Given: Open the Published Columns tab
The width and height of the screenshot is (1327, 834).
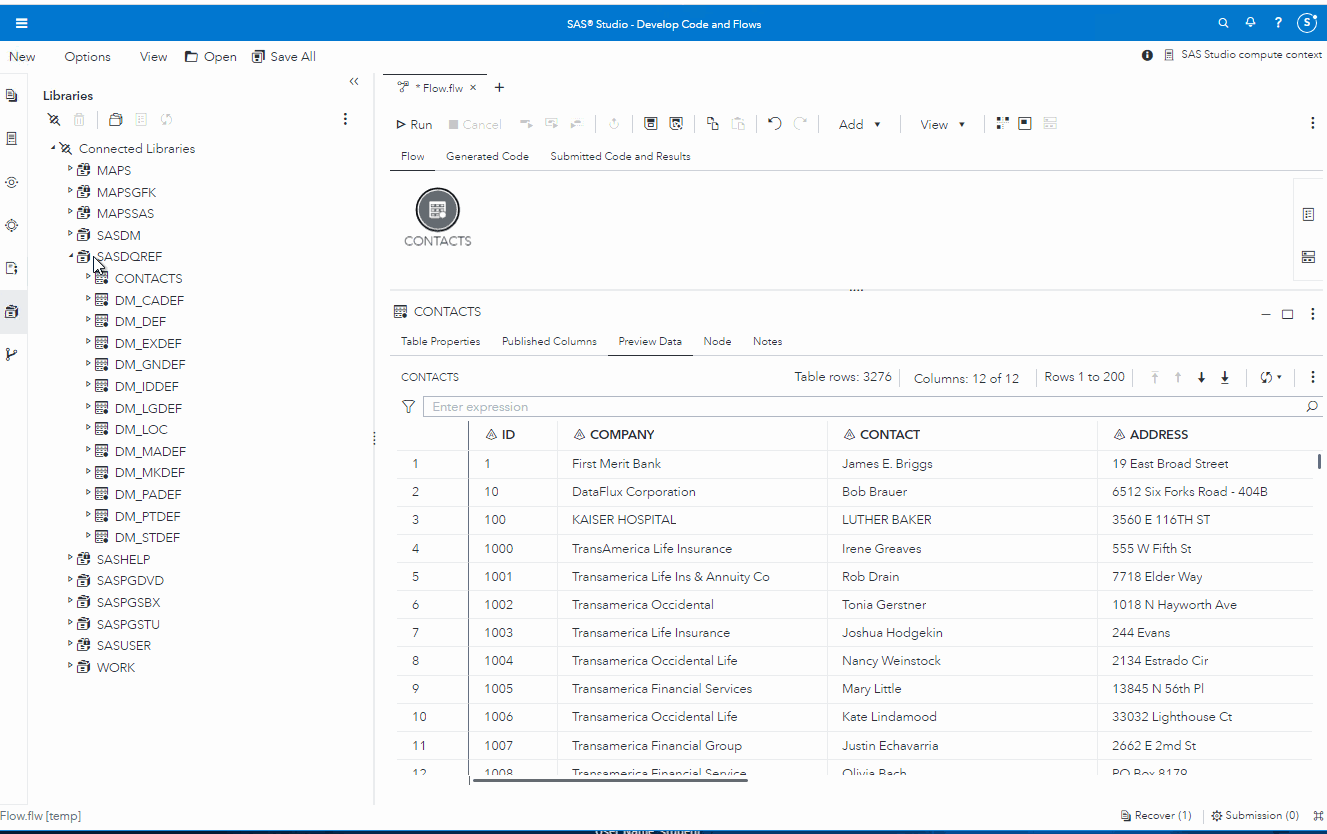Looking at the screenshot, I should click(549, 342).
